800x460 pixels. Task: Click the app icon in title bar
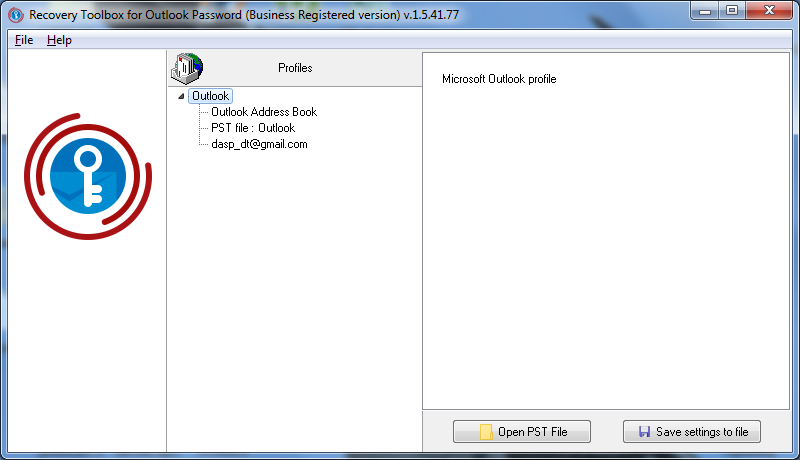[x=16, y=15]
